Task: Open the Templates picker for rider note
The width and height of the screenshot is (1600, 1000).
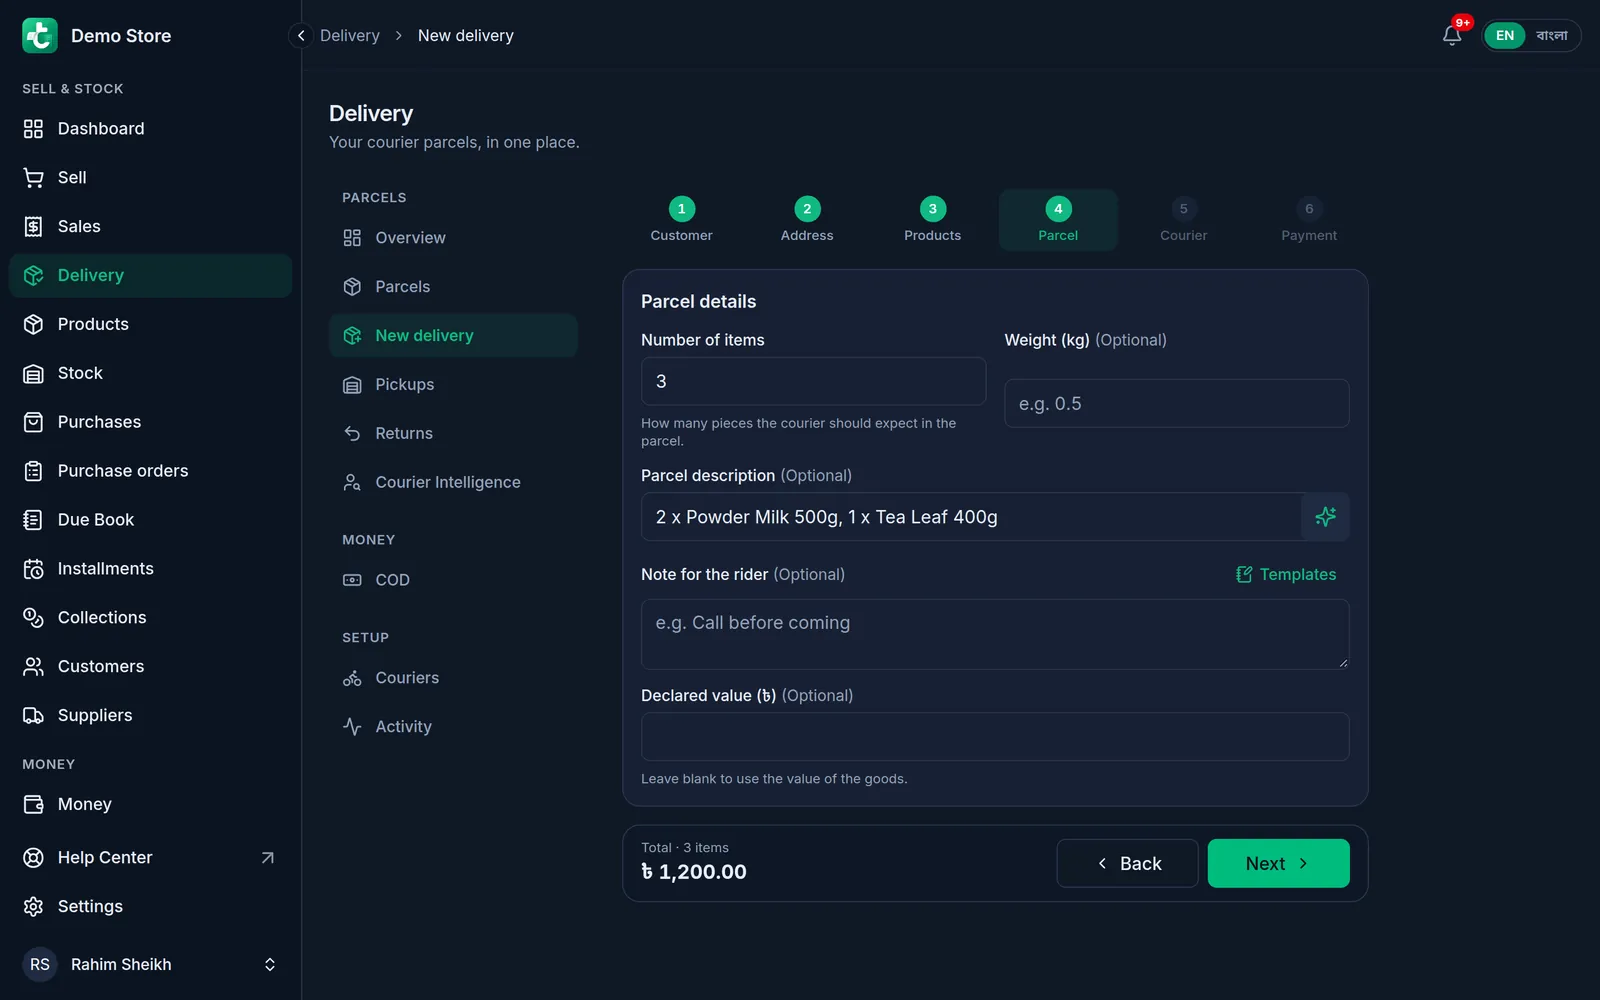Action: coord(1286,574)
